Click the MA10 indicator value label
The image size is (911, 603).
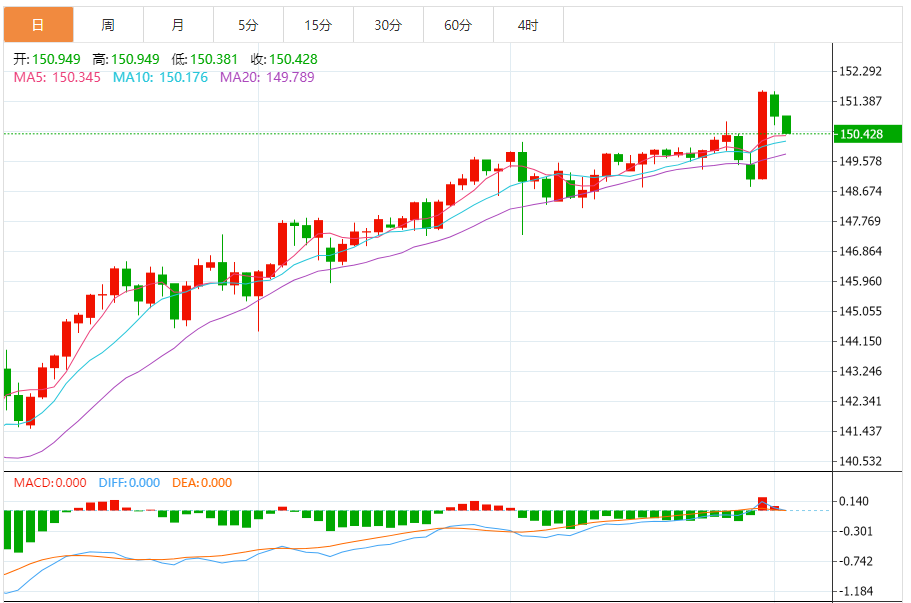coord(160,77)
